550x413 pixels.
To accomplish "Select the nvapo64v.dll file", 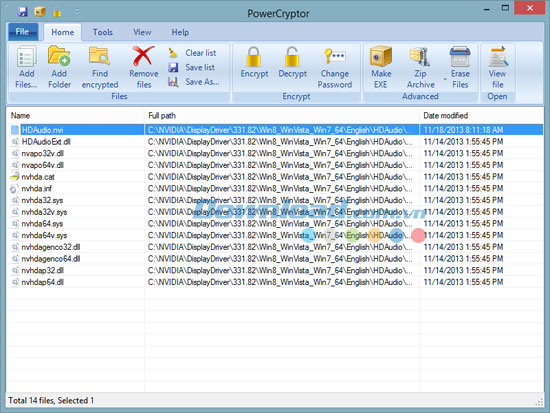I will click(42, 165).
